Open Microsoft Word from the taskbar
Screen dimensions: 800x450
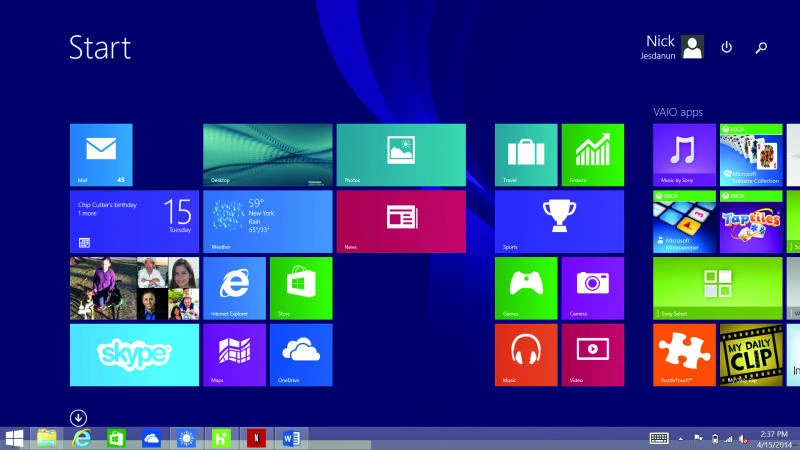(291, 438)
